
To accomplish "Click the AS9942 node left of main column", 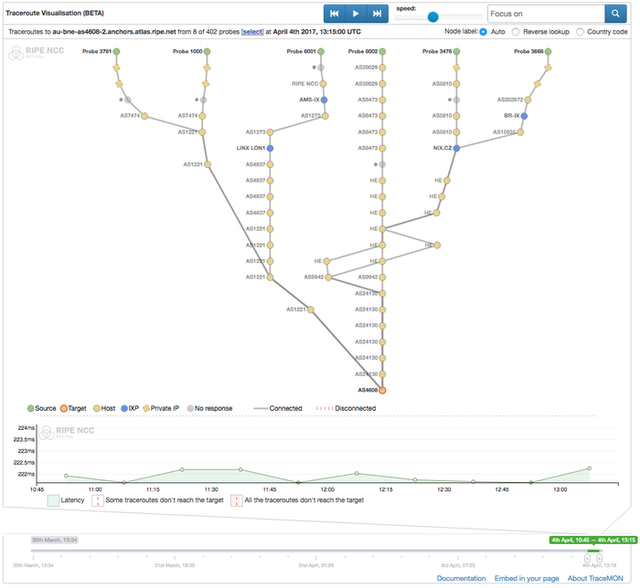I will (x=329, y=277).
